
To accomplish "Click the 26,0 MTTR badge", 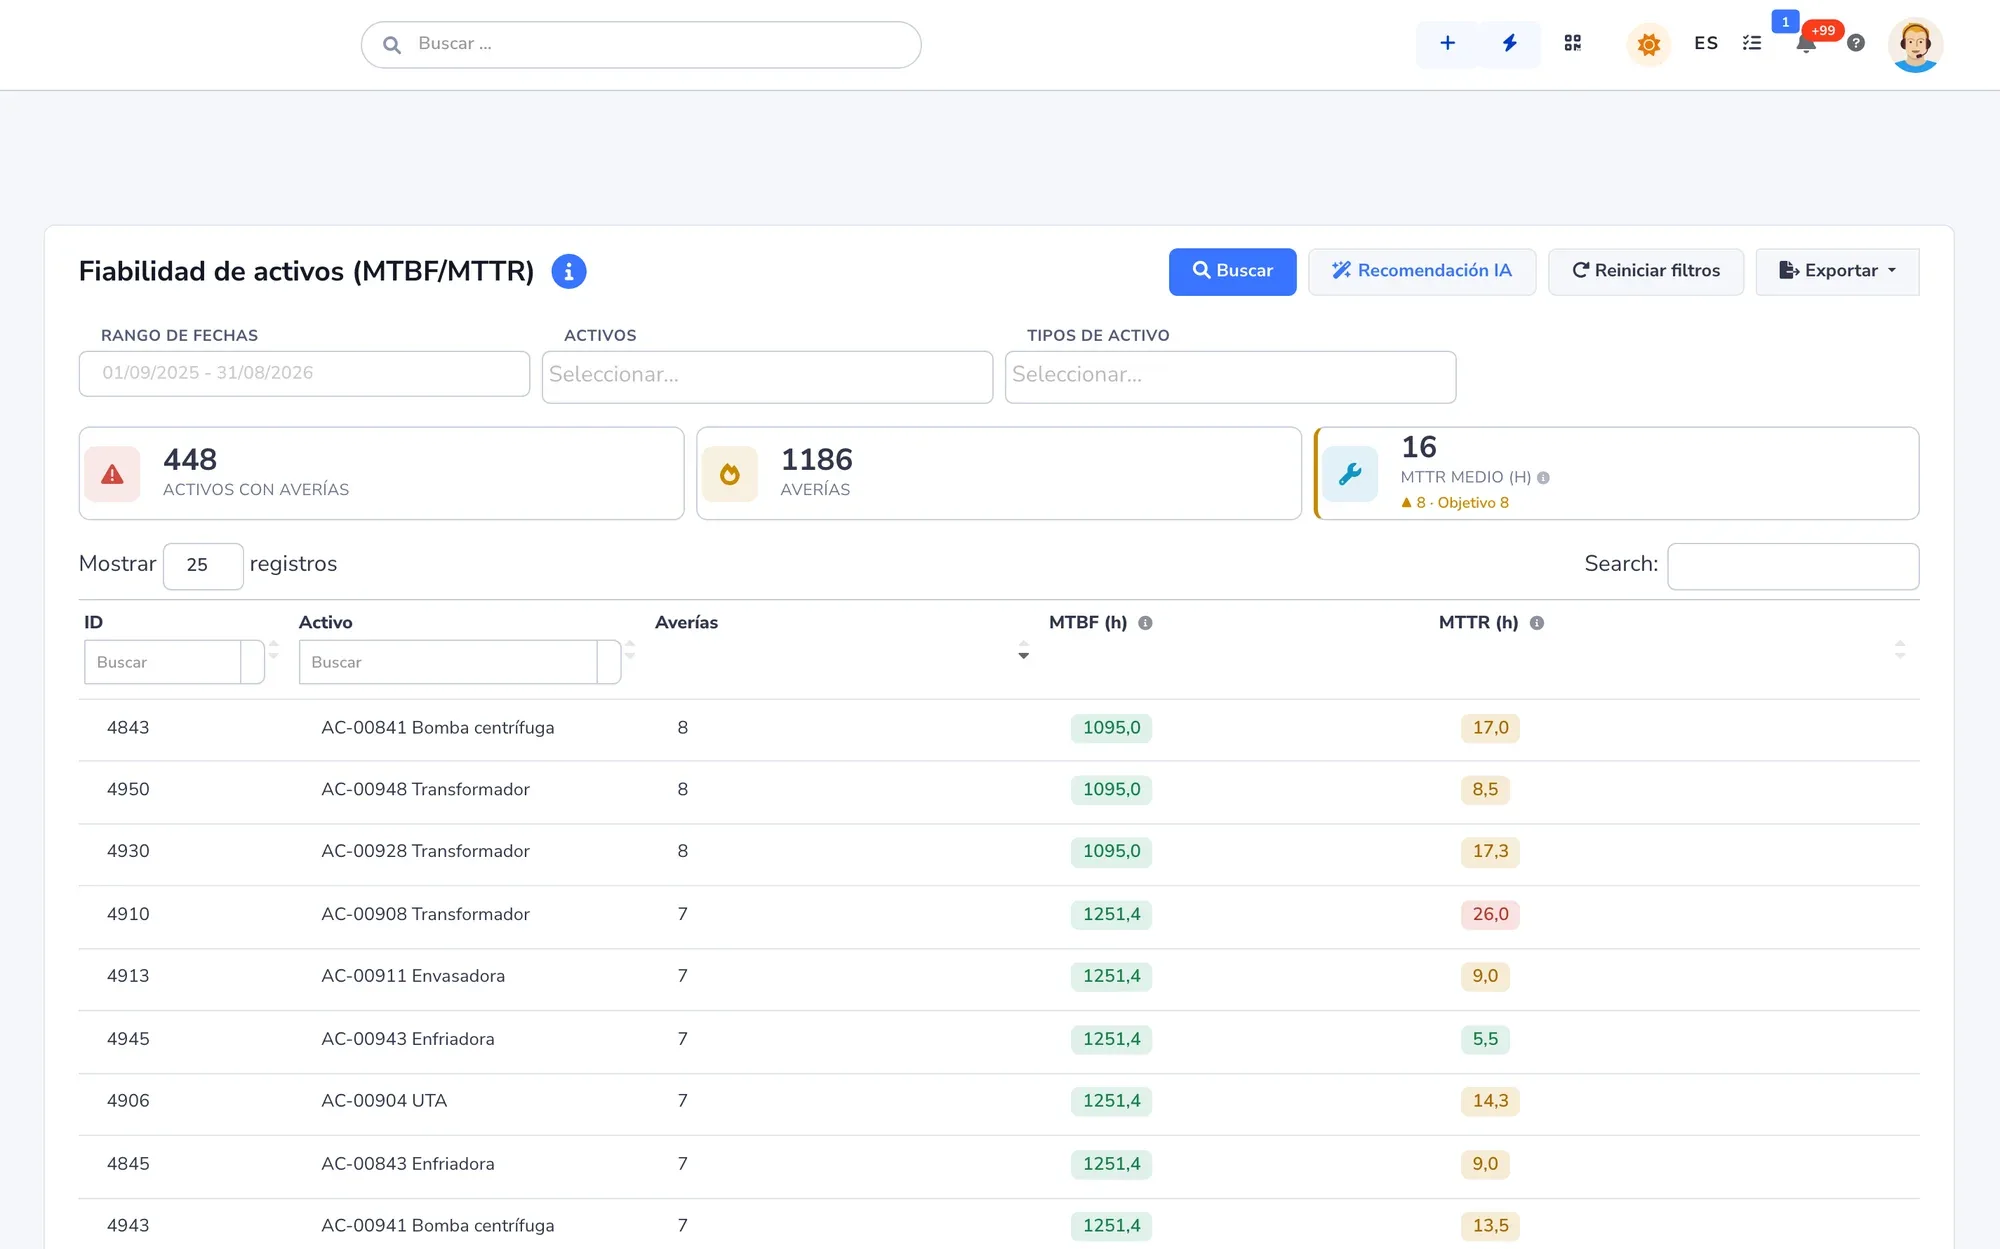I will pos(1490,914).
